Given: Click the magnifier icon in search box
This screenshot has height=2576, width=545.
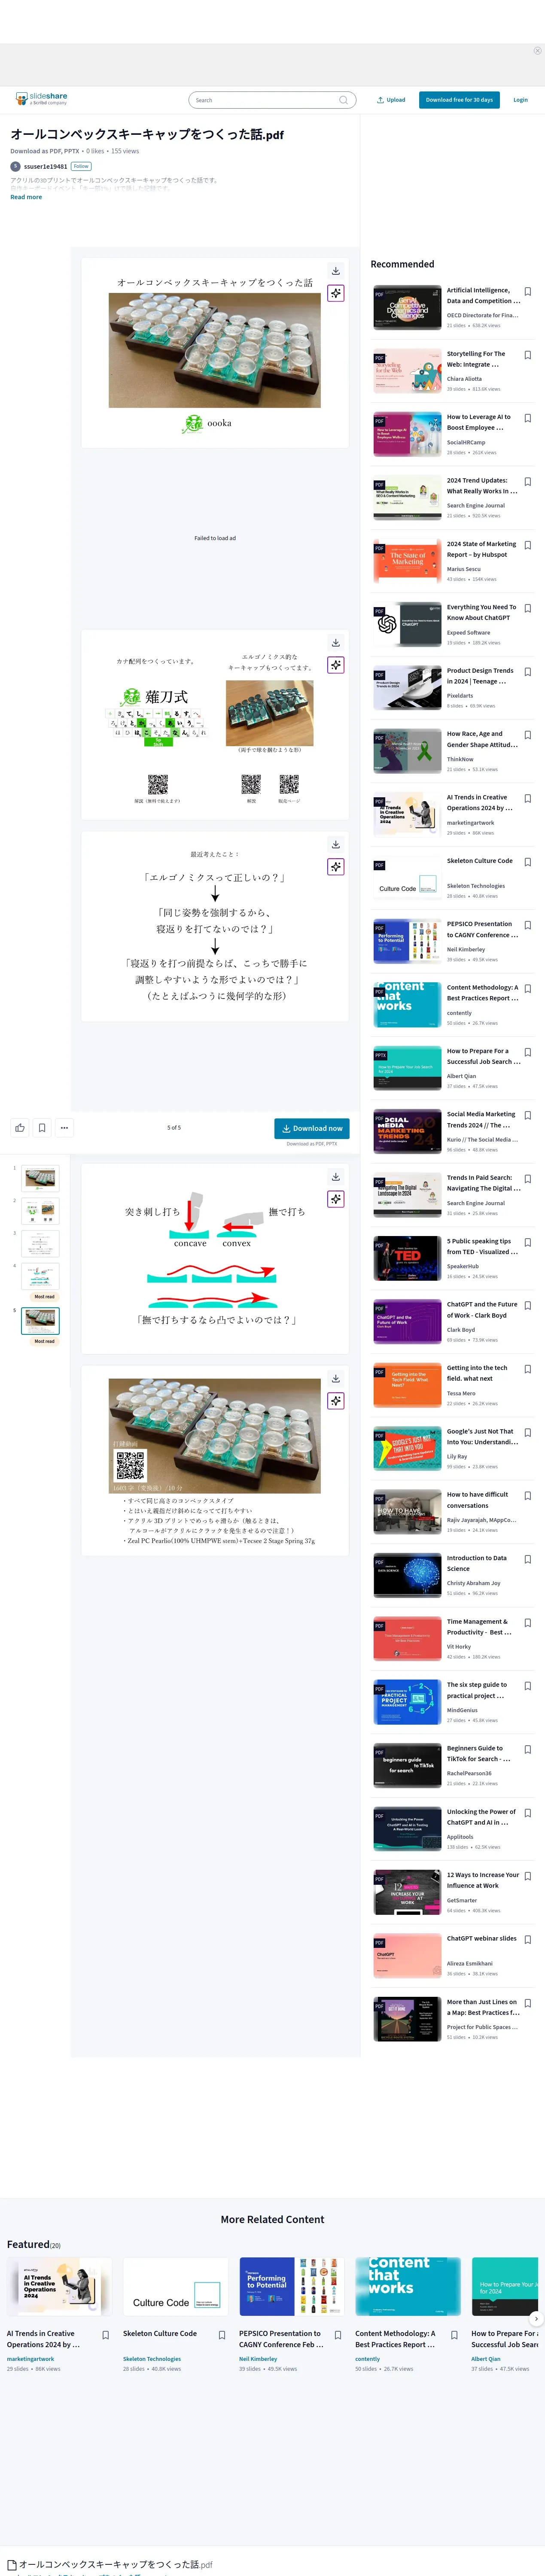Looking at the screenshot, I should (343, 100).
